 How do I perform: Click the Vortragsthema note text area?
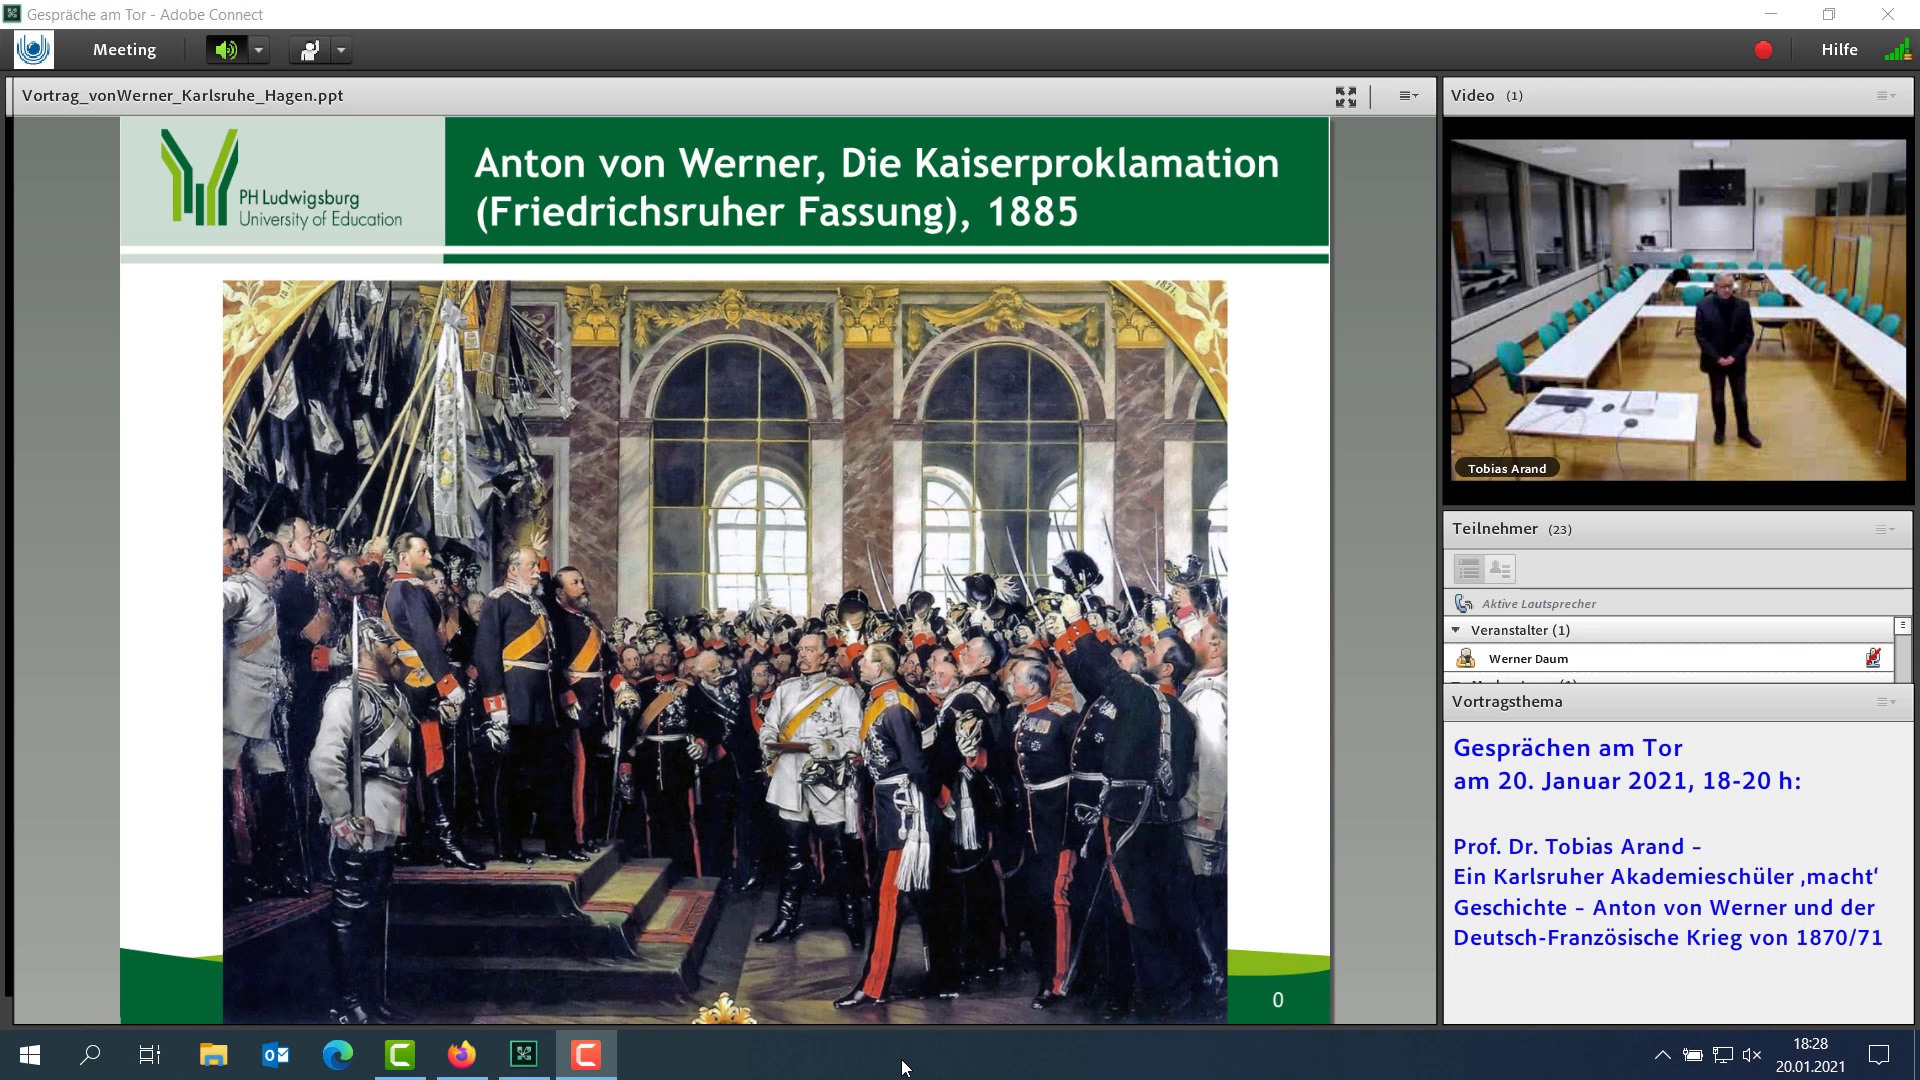click(1677, 872)
